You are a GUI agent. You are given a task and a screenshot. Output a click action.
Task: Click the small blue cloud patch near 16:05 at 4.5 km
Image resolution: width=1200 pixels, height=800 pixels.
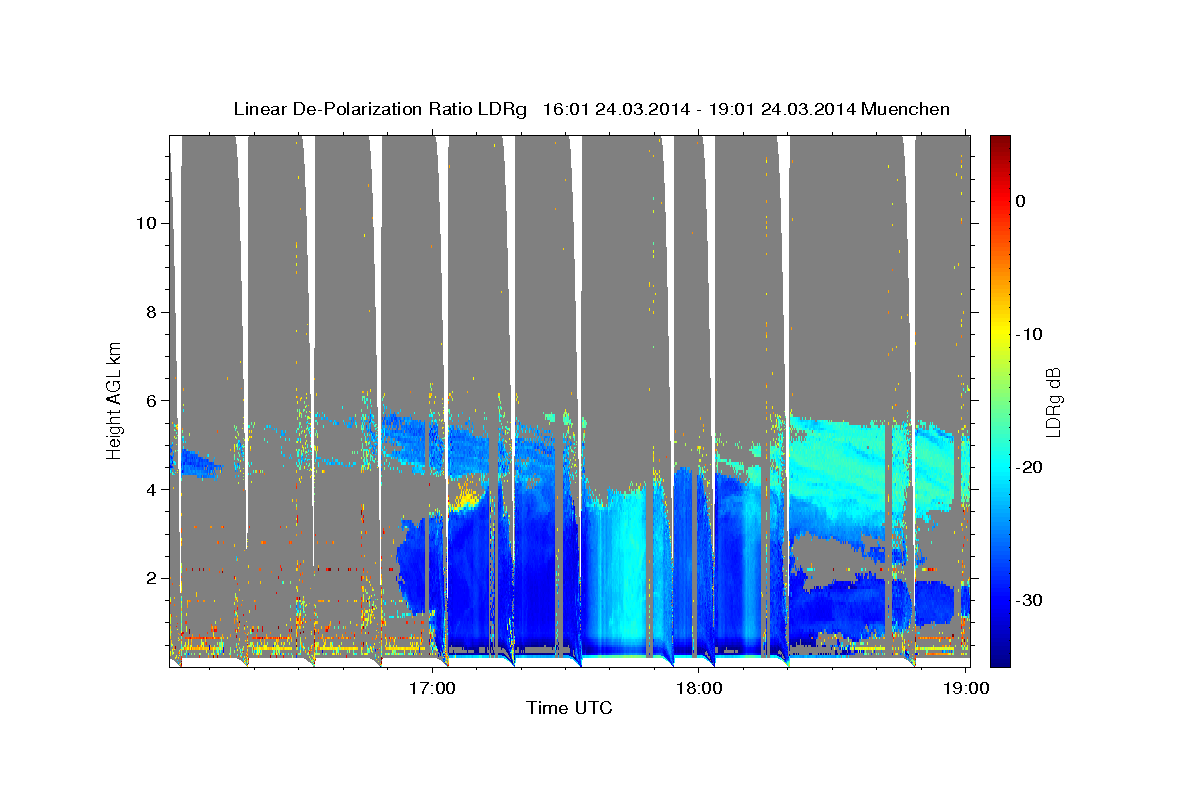[195, 465]
